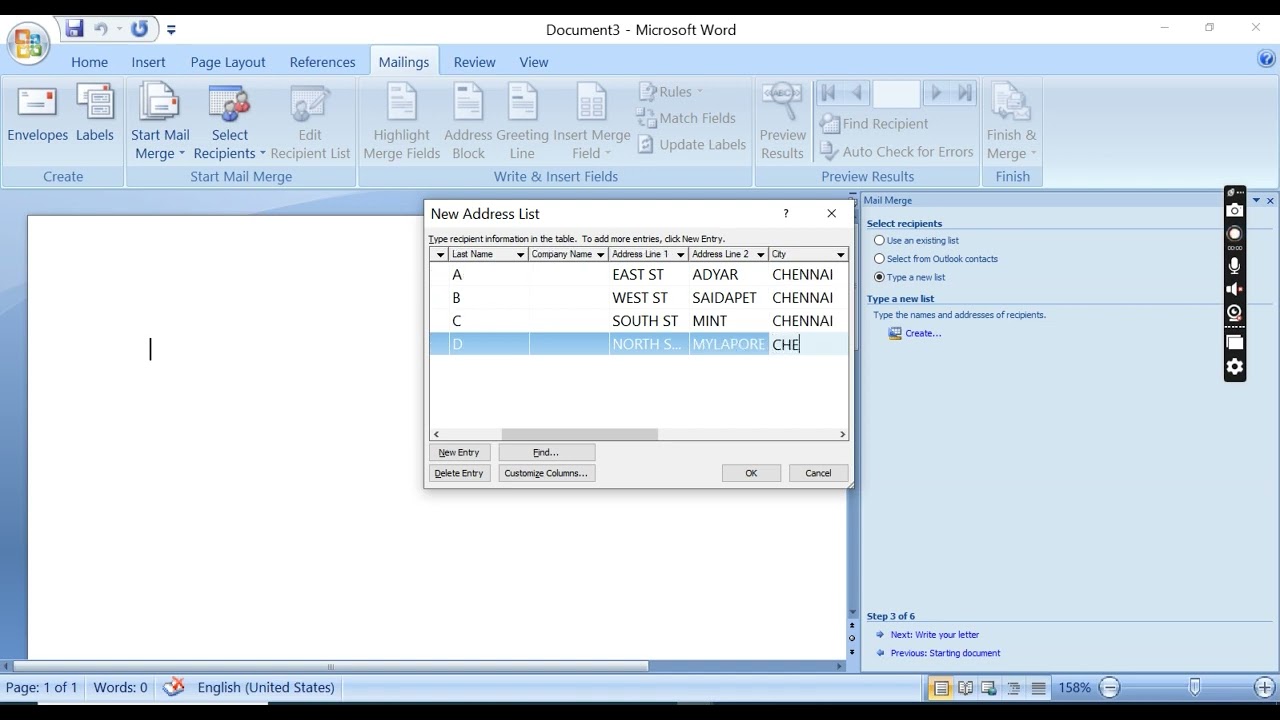This screenshot has width=1280, height=720.
Task: Click the Find... button
Action: [546, 452]
